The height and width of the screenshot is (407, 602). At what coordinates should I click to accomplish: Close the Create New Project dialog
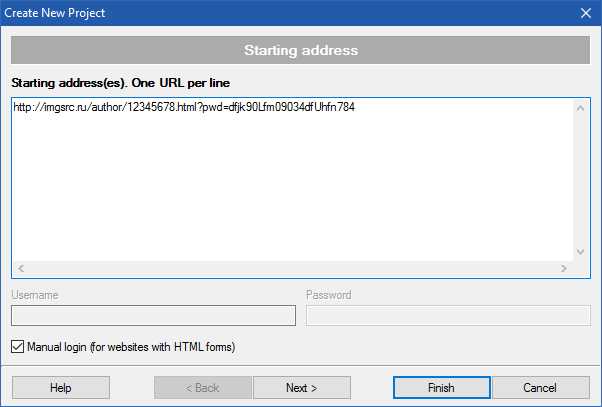(586, 13)
